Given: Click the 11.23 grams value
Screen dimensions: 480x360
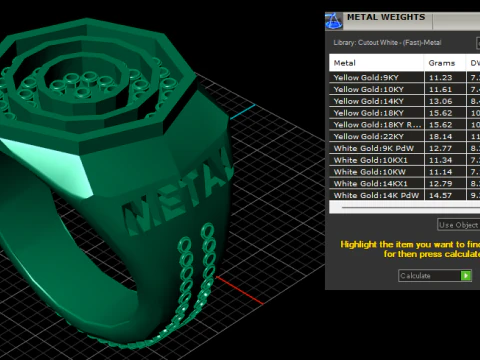Looking at the screenshot, I should [x=440, y=78].
